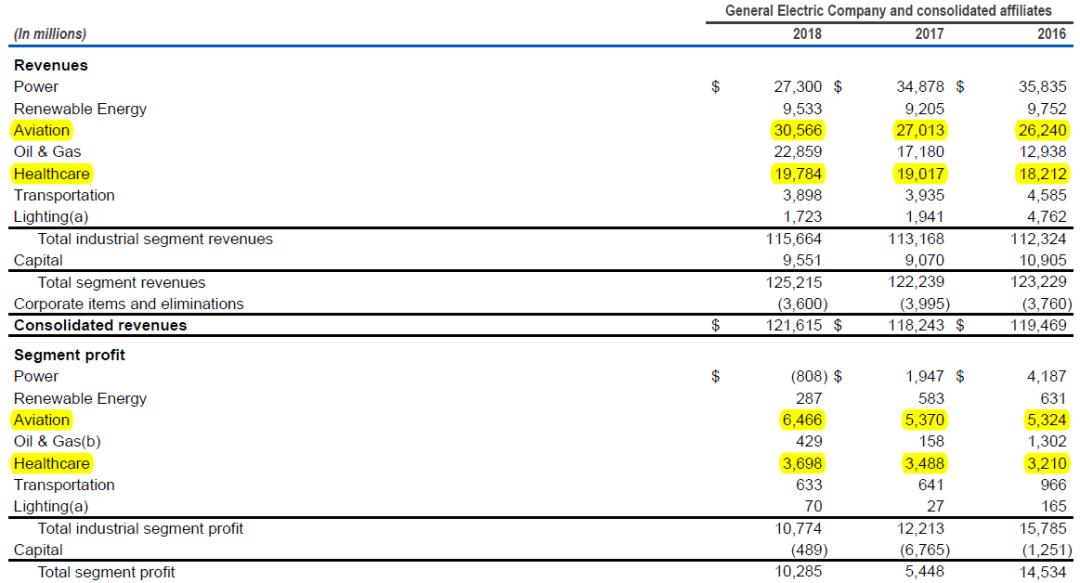
Task: Click Total industrial segment revenues label
Action: click(x=155, y=239)
